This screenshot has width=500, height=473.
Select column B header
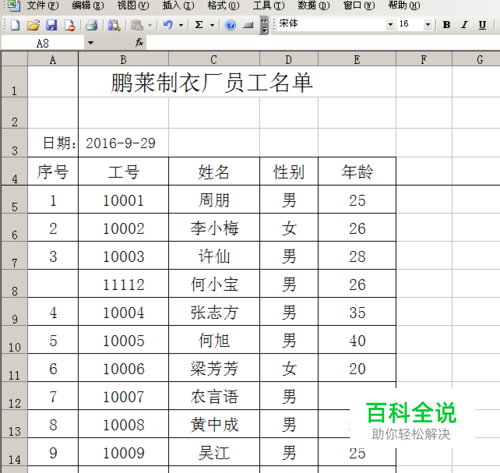pyautogui.click(x=123, y=59)
